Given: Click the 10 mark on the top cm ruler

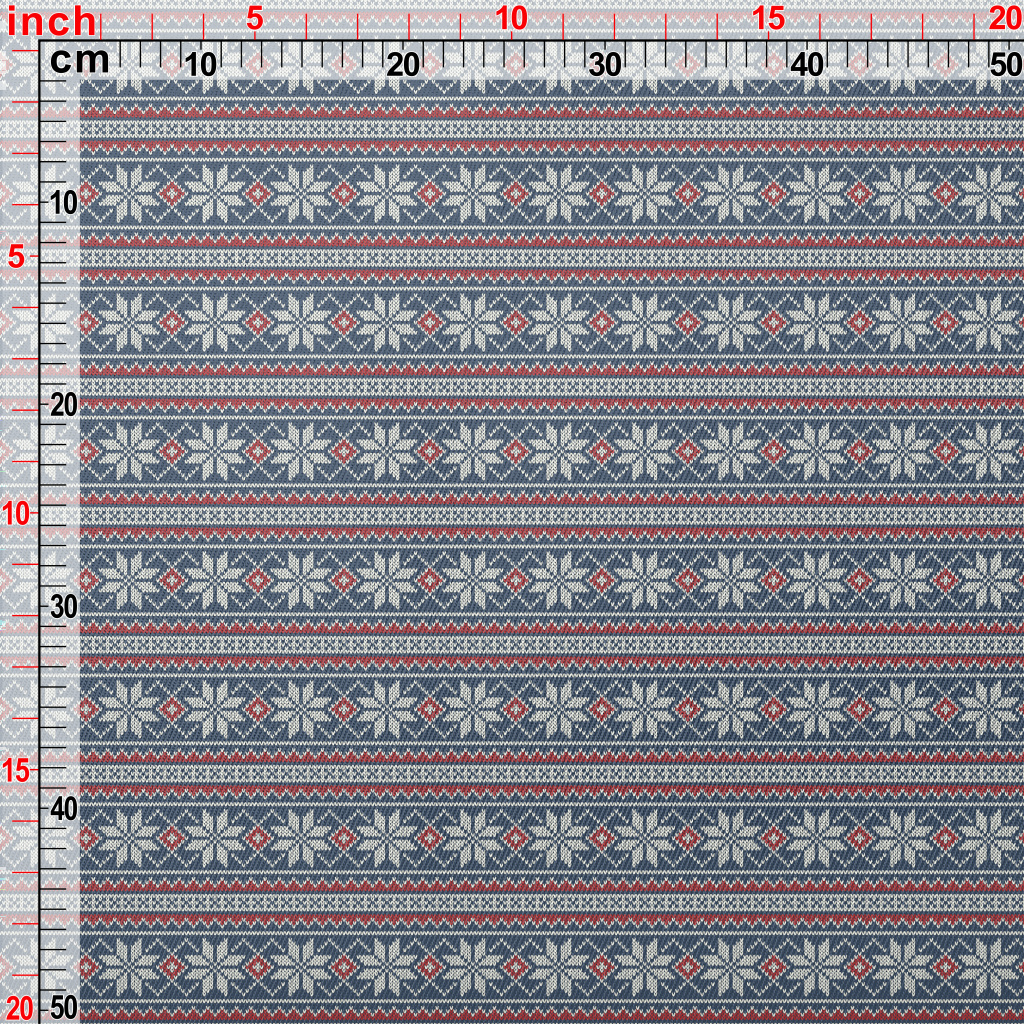Looking at the screenshot, I should [x=201, y=66].
